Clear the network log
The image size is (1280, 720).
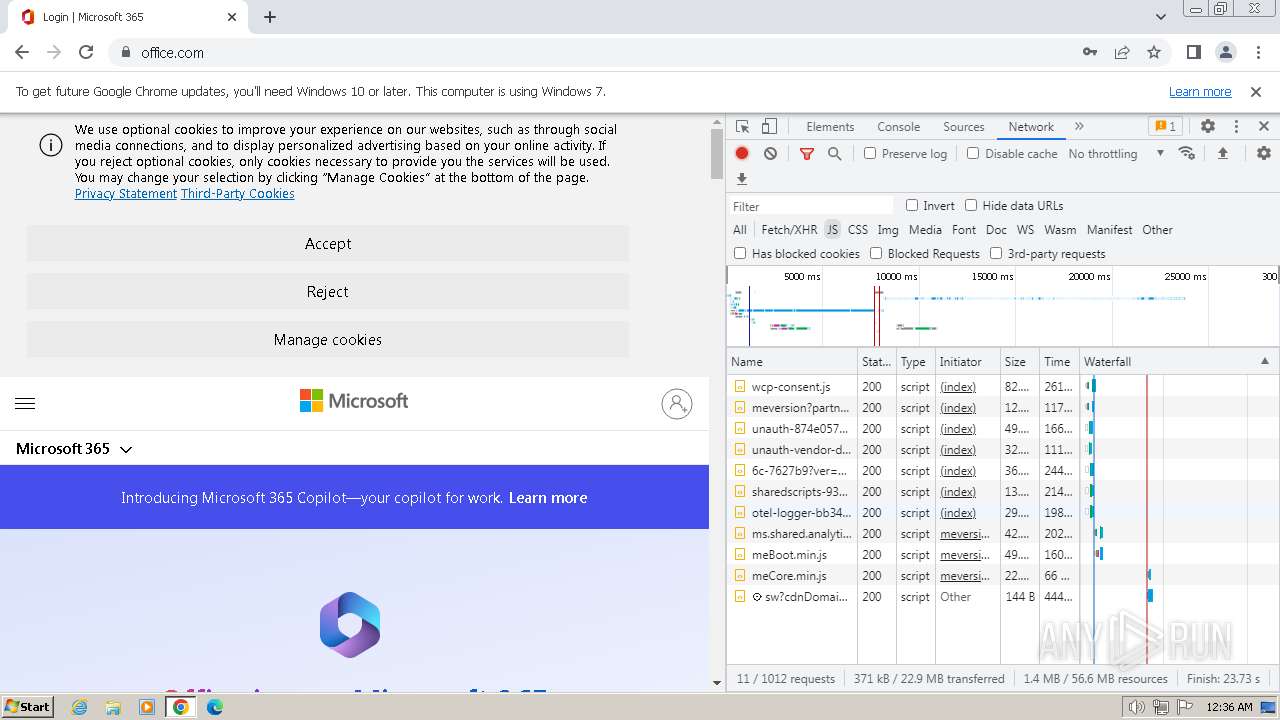pos(770,153)
